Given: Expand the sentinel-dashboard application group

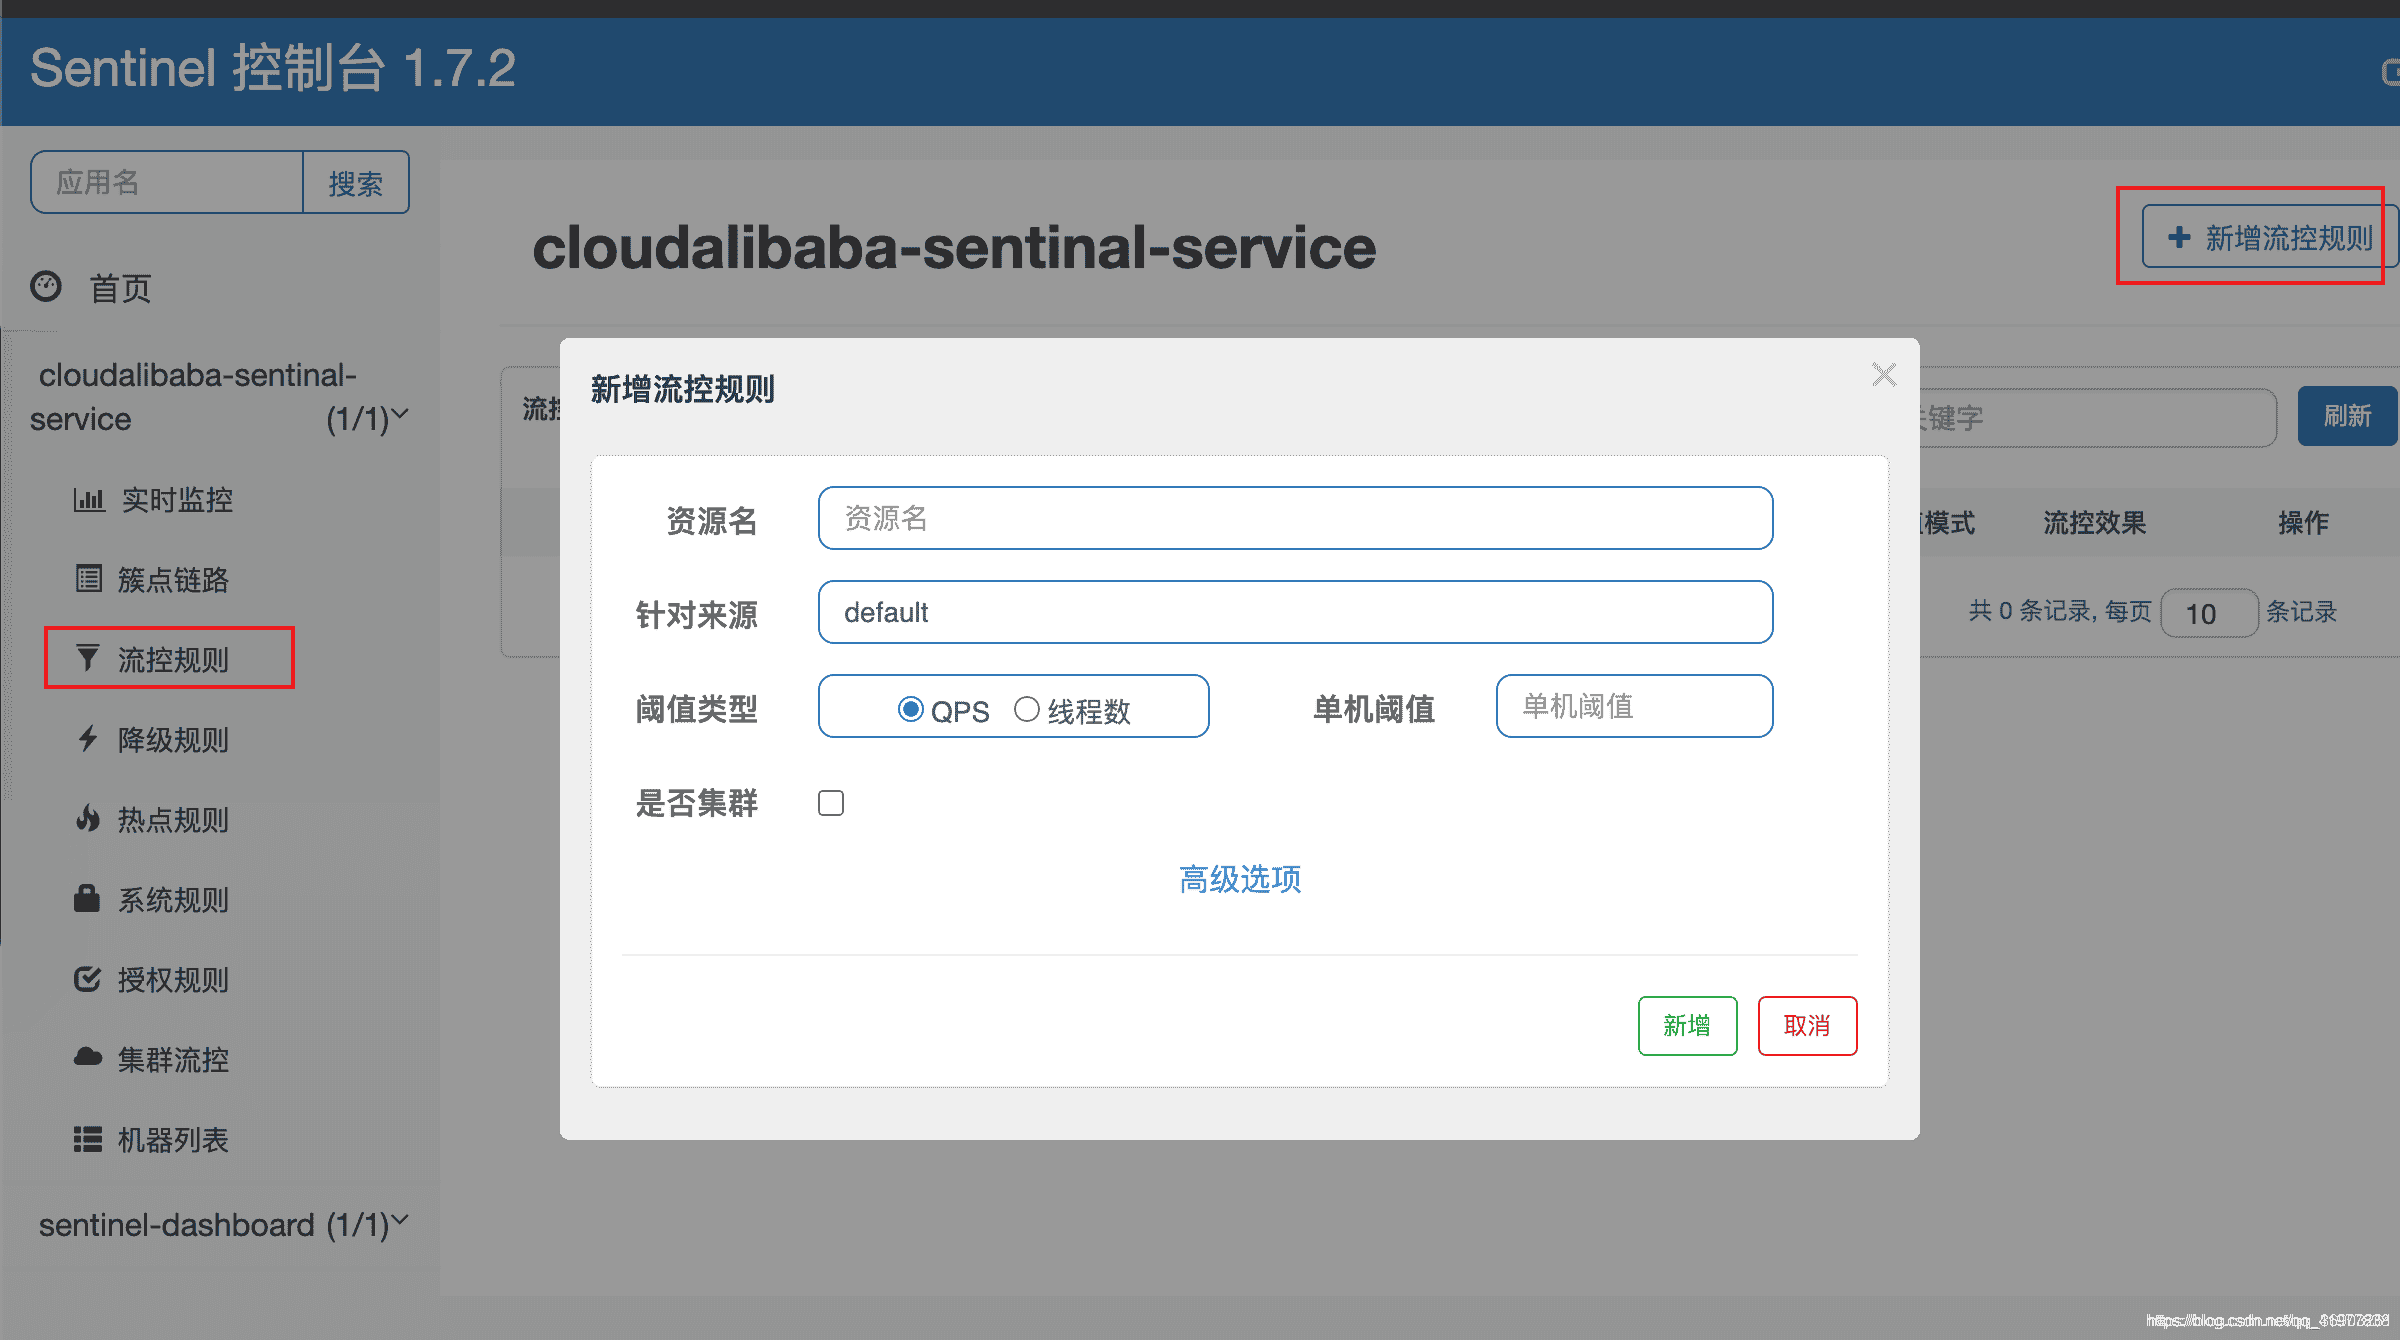Looking at the screenshot, I should pyautogui.click(x=399, y=1222).
